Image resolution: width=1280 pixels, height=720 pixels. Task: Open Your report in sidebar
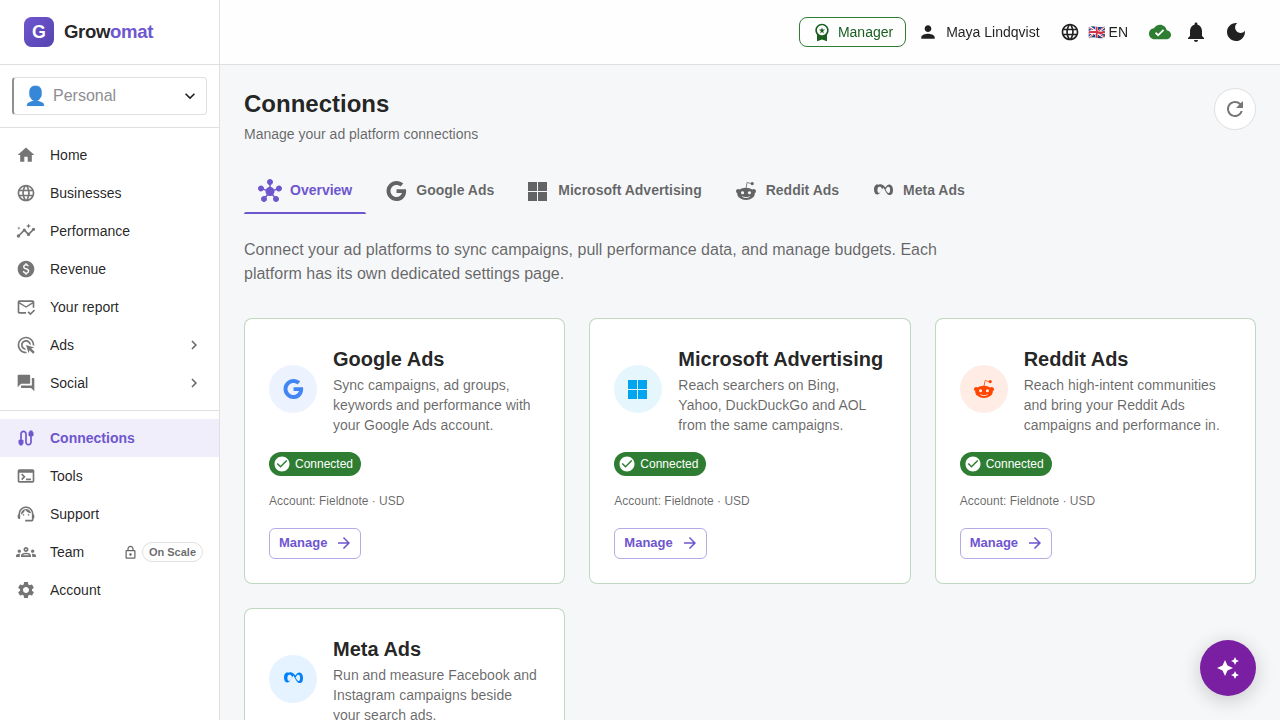[x=110, y=307]
